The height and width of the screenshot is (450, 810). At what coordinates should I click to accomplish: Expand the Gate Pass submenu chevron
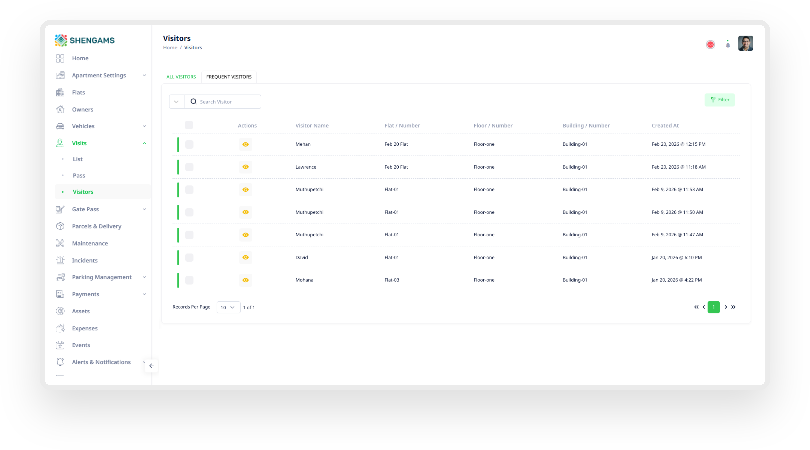[144, 209]
